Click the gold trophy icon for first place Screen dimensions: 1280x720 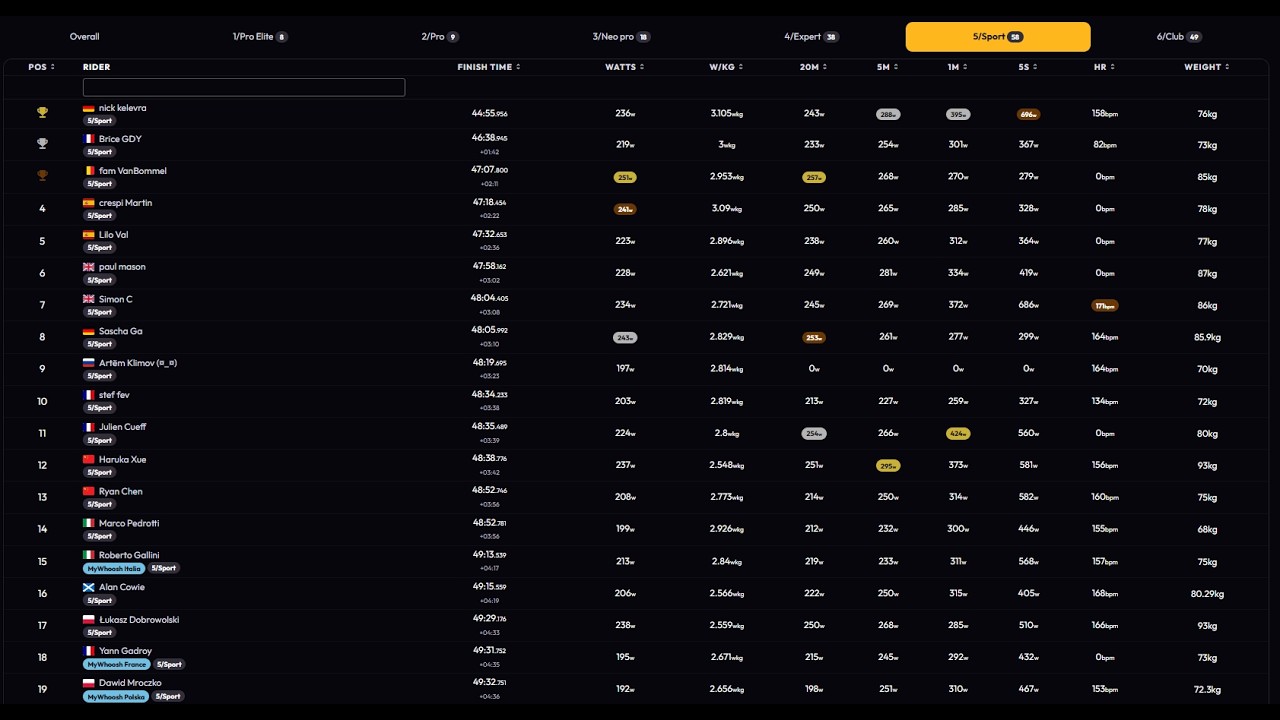click(x=42, y=113)
